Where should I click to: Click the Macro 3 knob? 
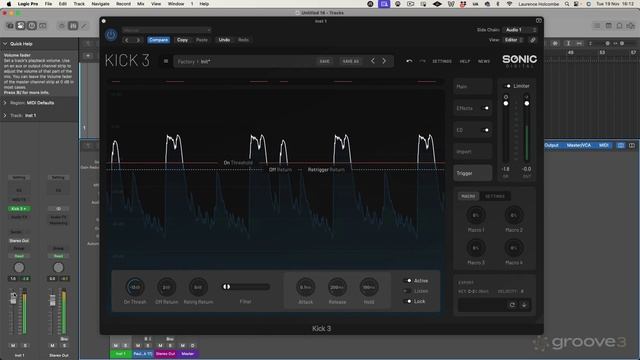tap(476, 248)
